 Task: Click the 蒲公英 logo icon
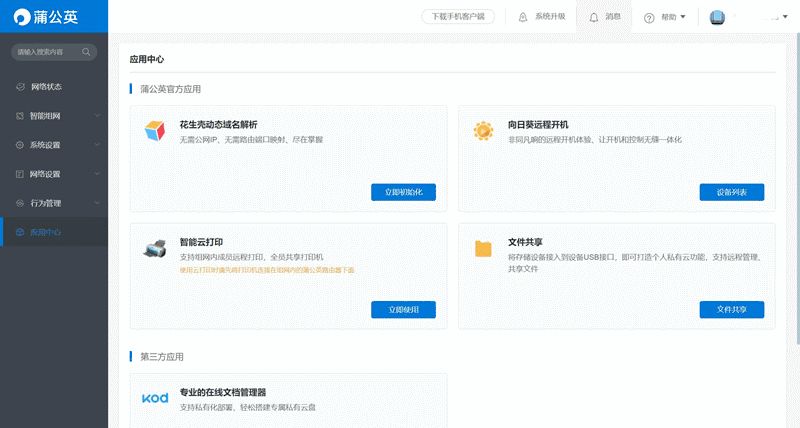pos(22,17)
